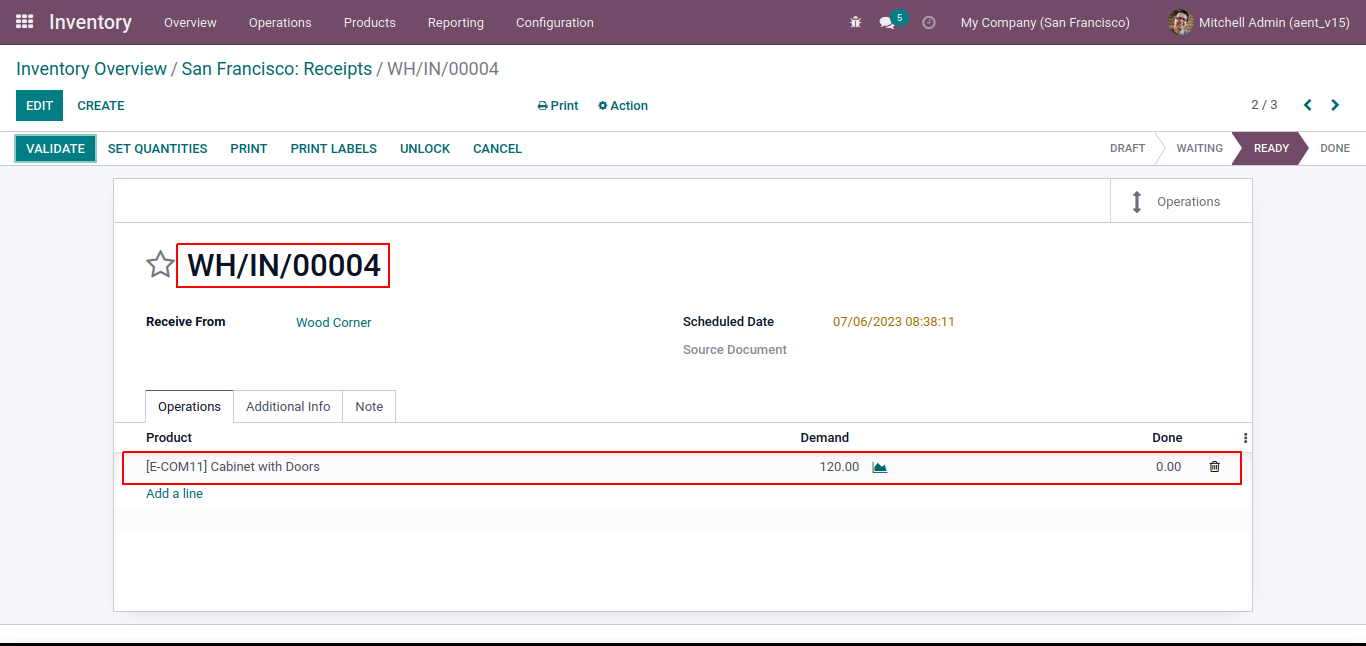
Task: Open the Wood Corner partner link
Action: pyautogui.click(x=334, y=323)
